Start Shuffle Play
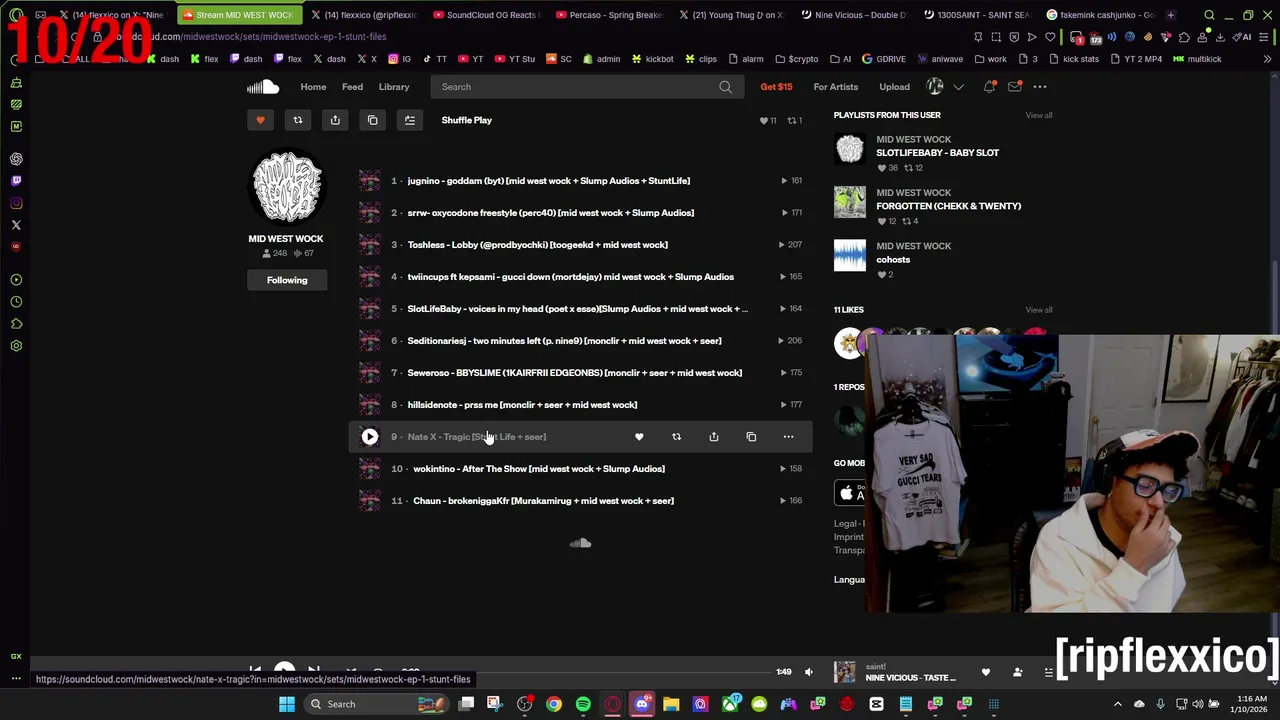Viewport: 1280px width, 720px height. tap(467, 120)
